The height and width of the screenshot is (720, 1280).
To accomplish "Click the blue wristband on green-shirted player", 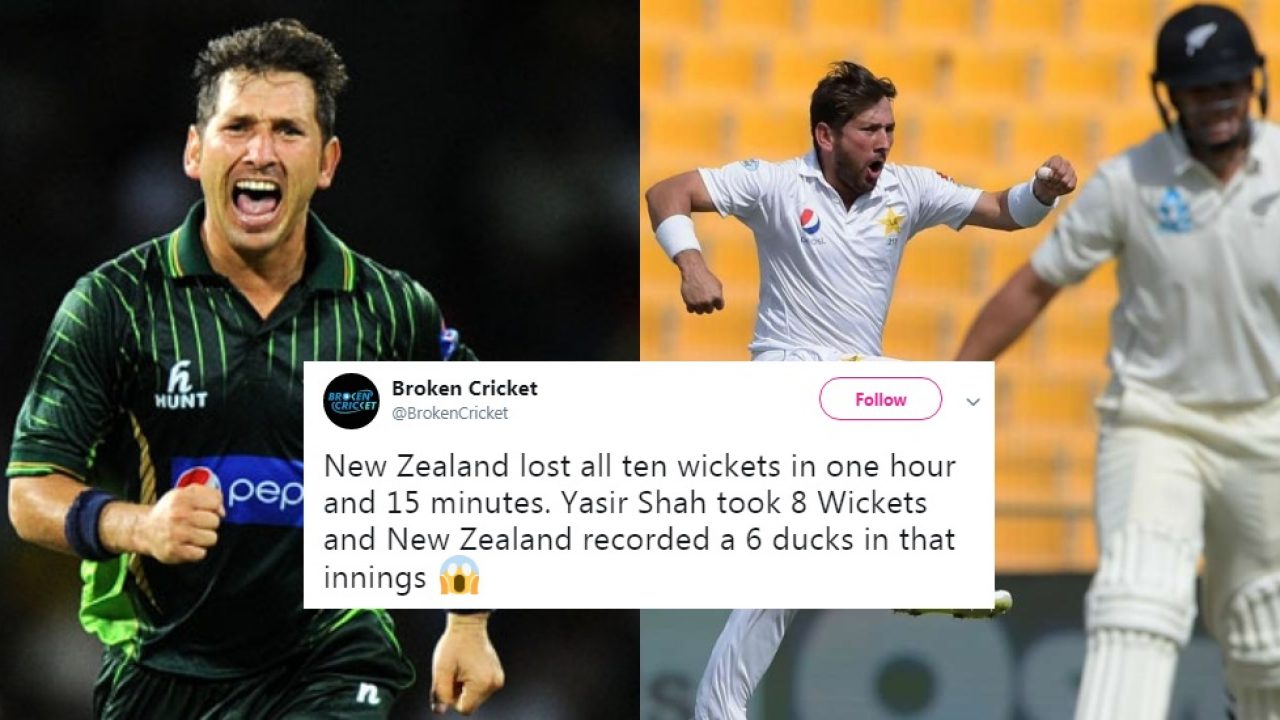I will (88, 520).
